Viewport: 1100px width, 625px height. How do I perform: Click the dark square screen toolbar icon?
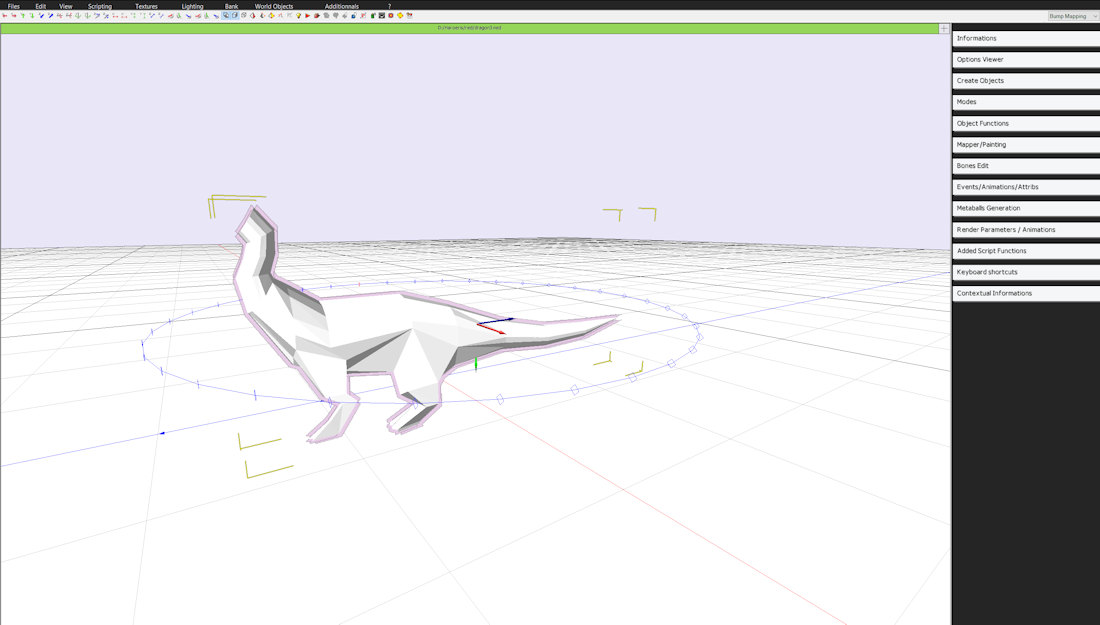(382, 15)
